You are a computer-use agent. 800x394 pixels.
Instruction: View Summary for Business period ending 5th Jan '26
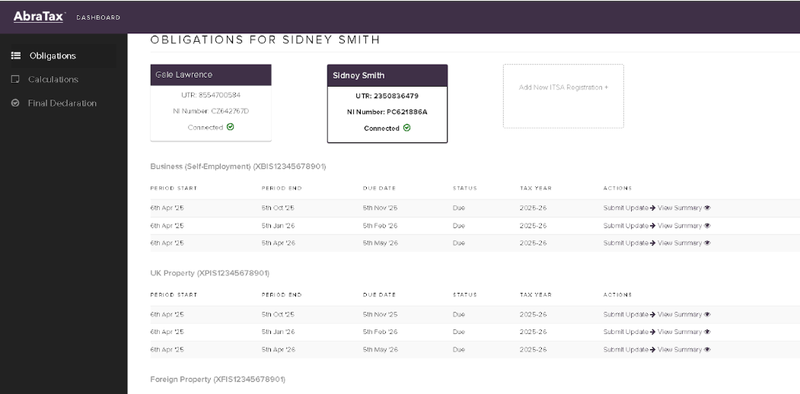point(684,226)
